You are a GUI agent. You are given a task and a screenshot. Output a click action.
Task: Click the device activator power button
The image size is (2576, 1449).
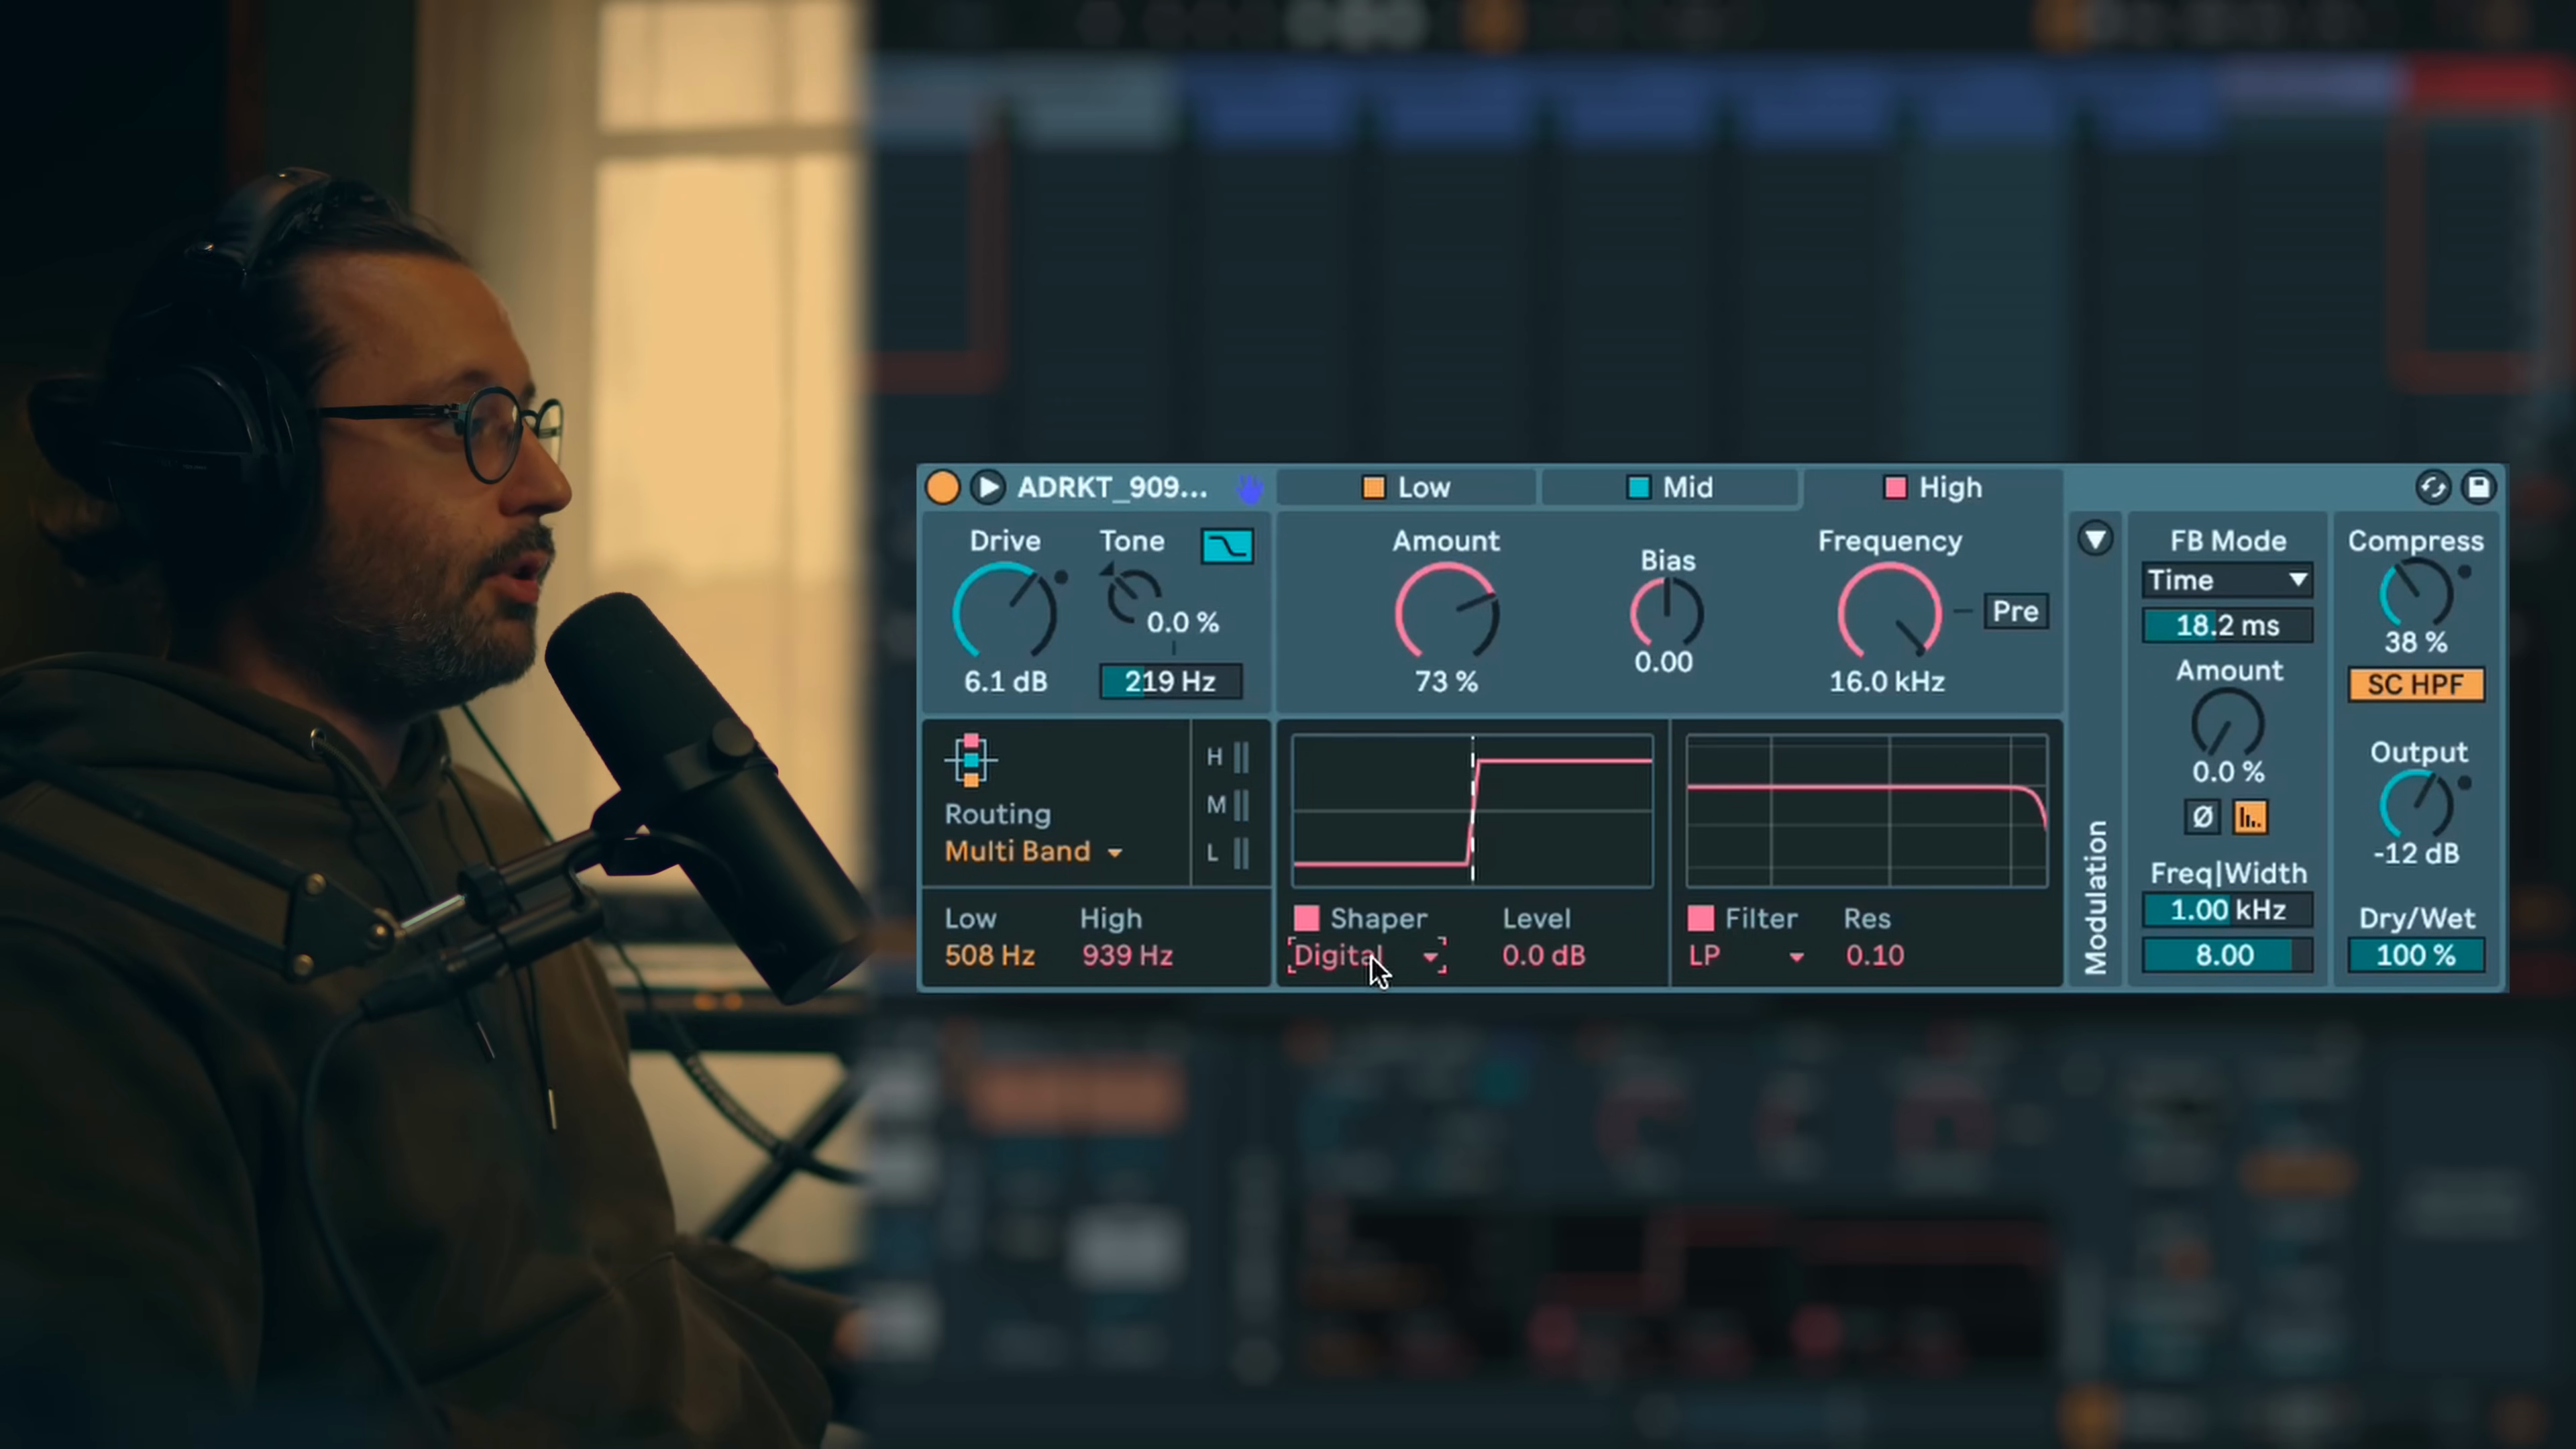(942, 487)
